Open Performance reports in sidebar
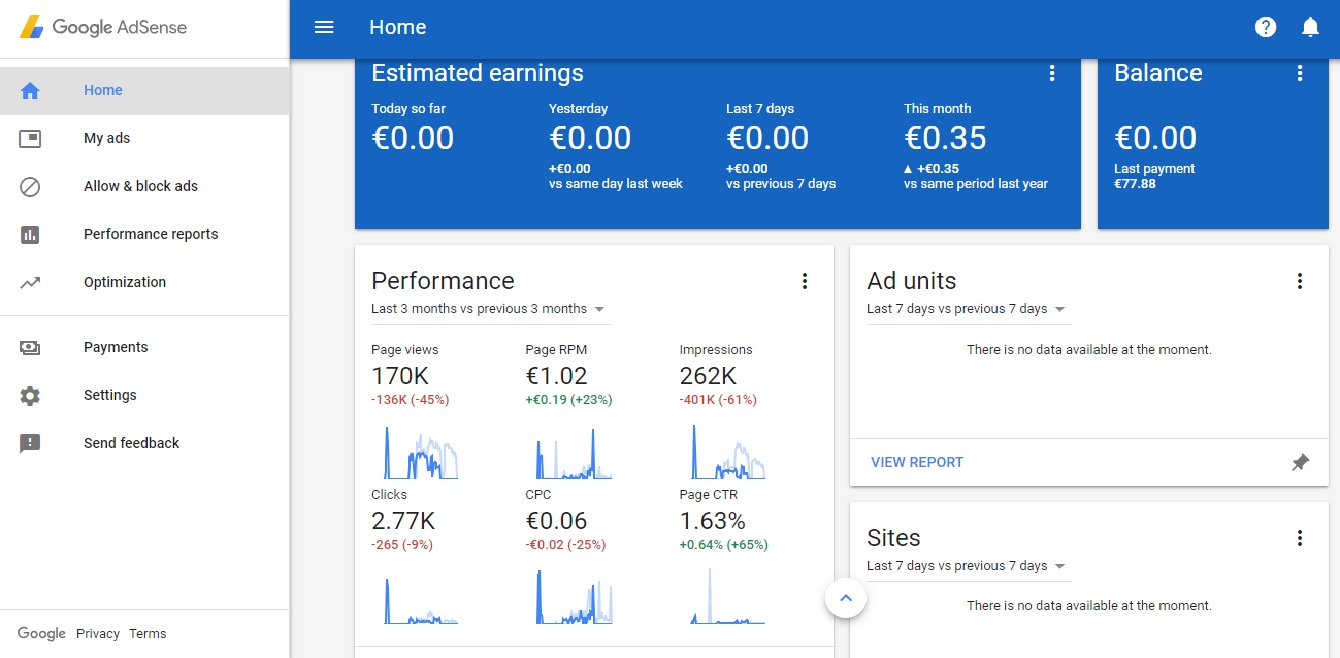Viewport: 1340px width, 658px height. click(x=150, y=234)
